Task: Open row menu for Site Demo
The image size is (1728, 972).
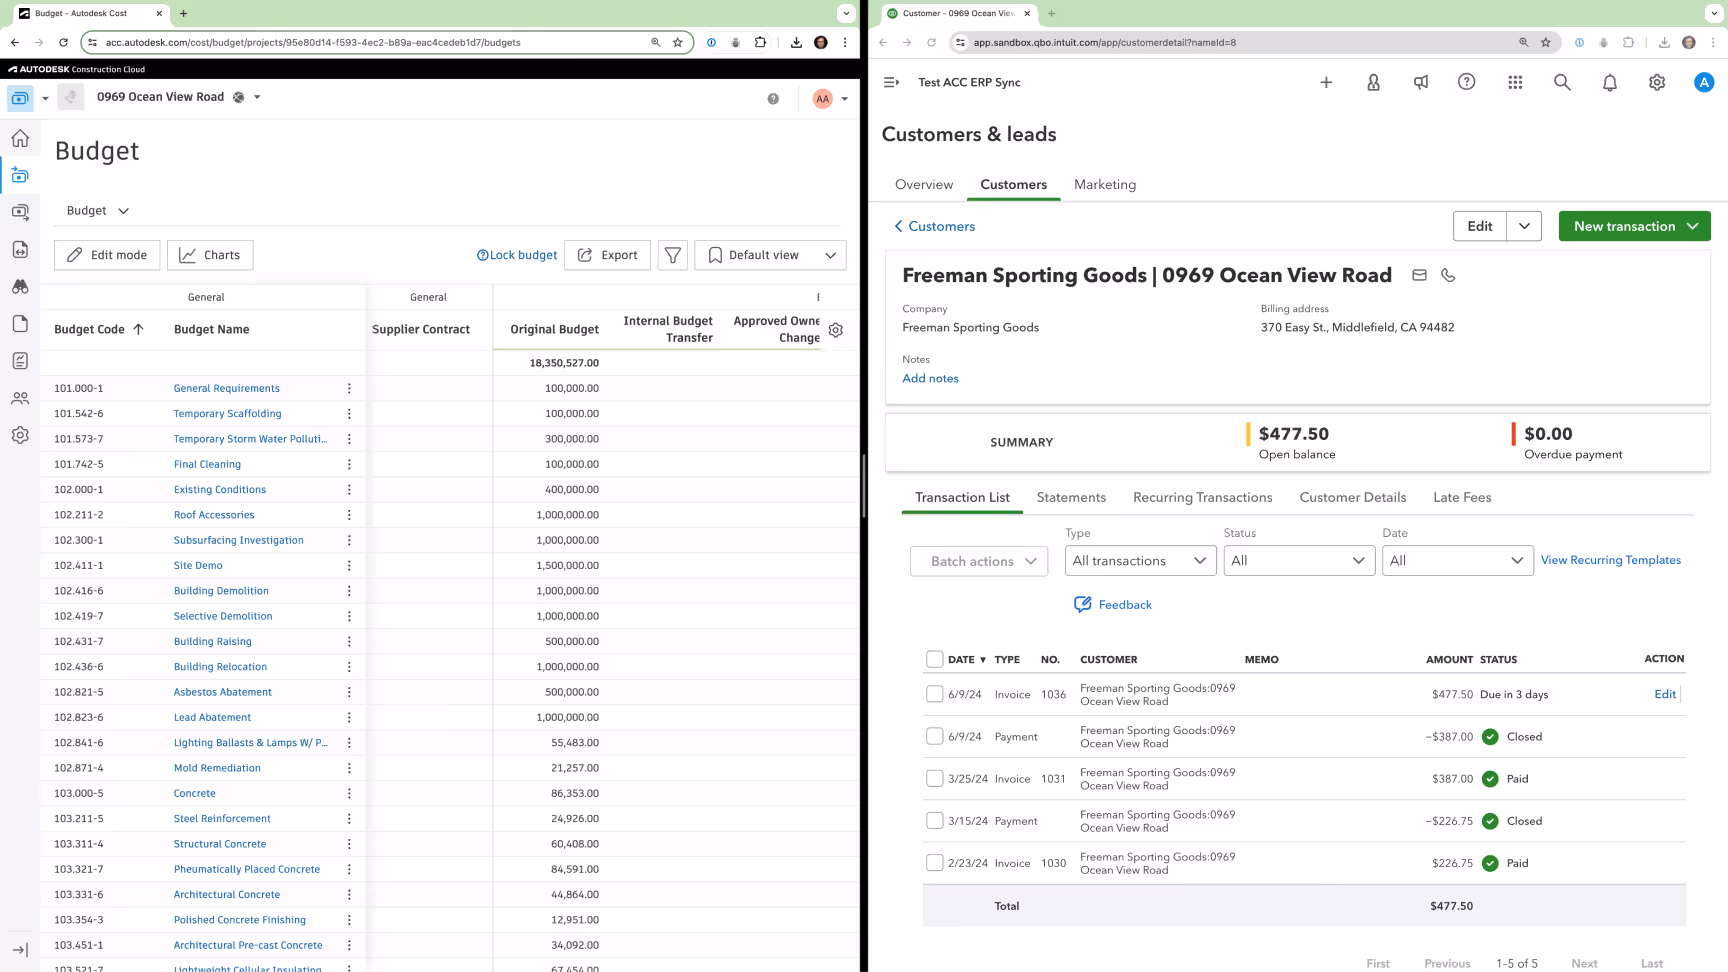Action: pyautogui.click(x=349, y=565)
